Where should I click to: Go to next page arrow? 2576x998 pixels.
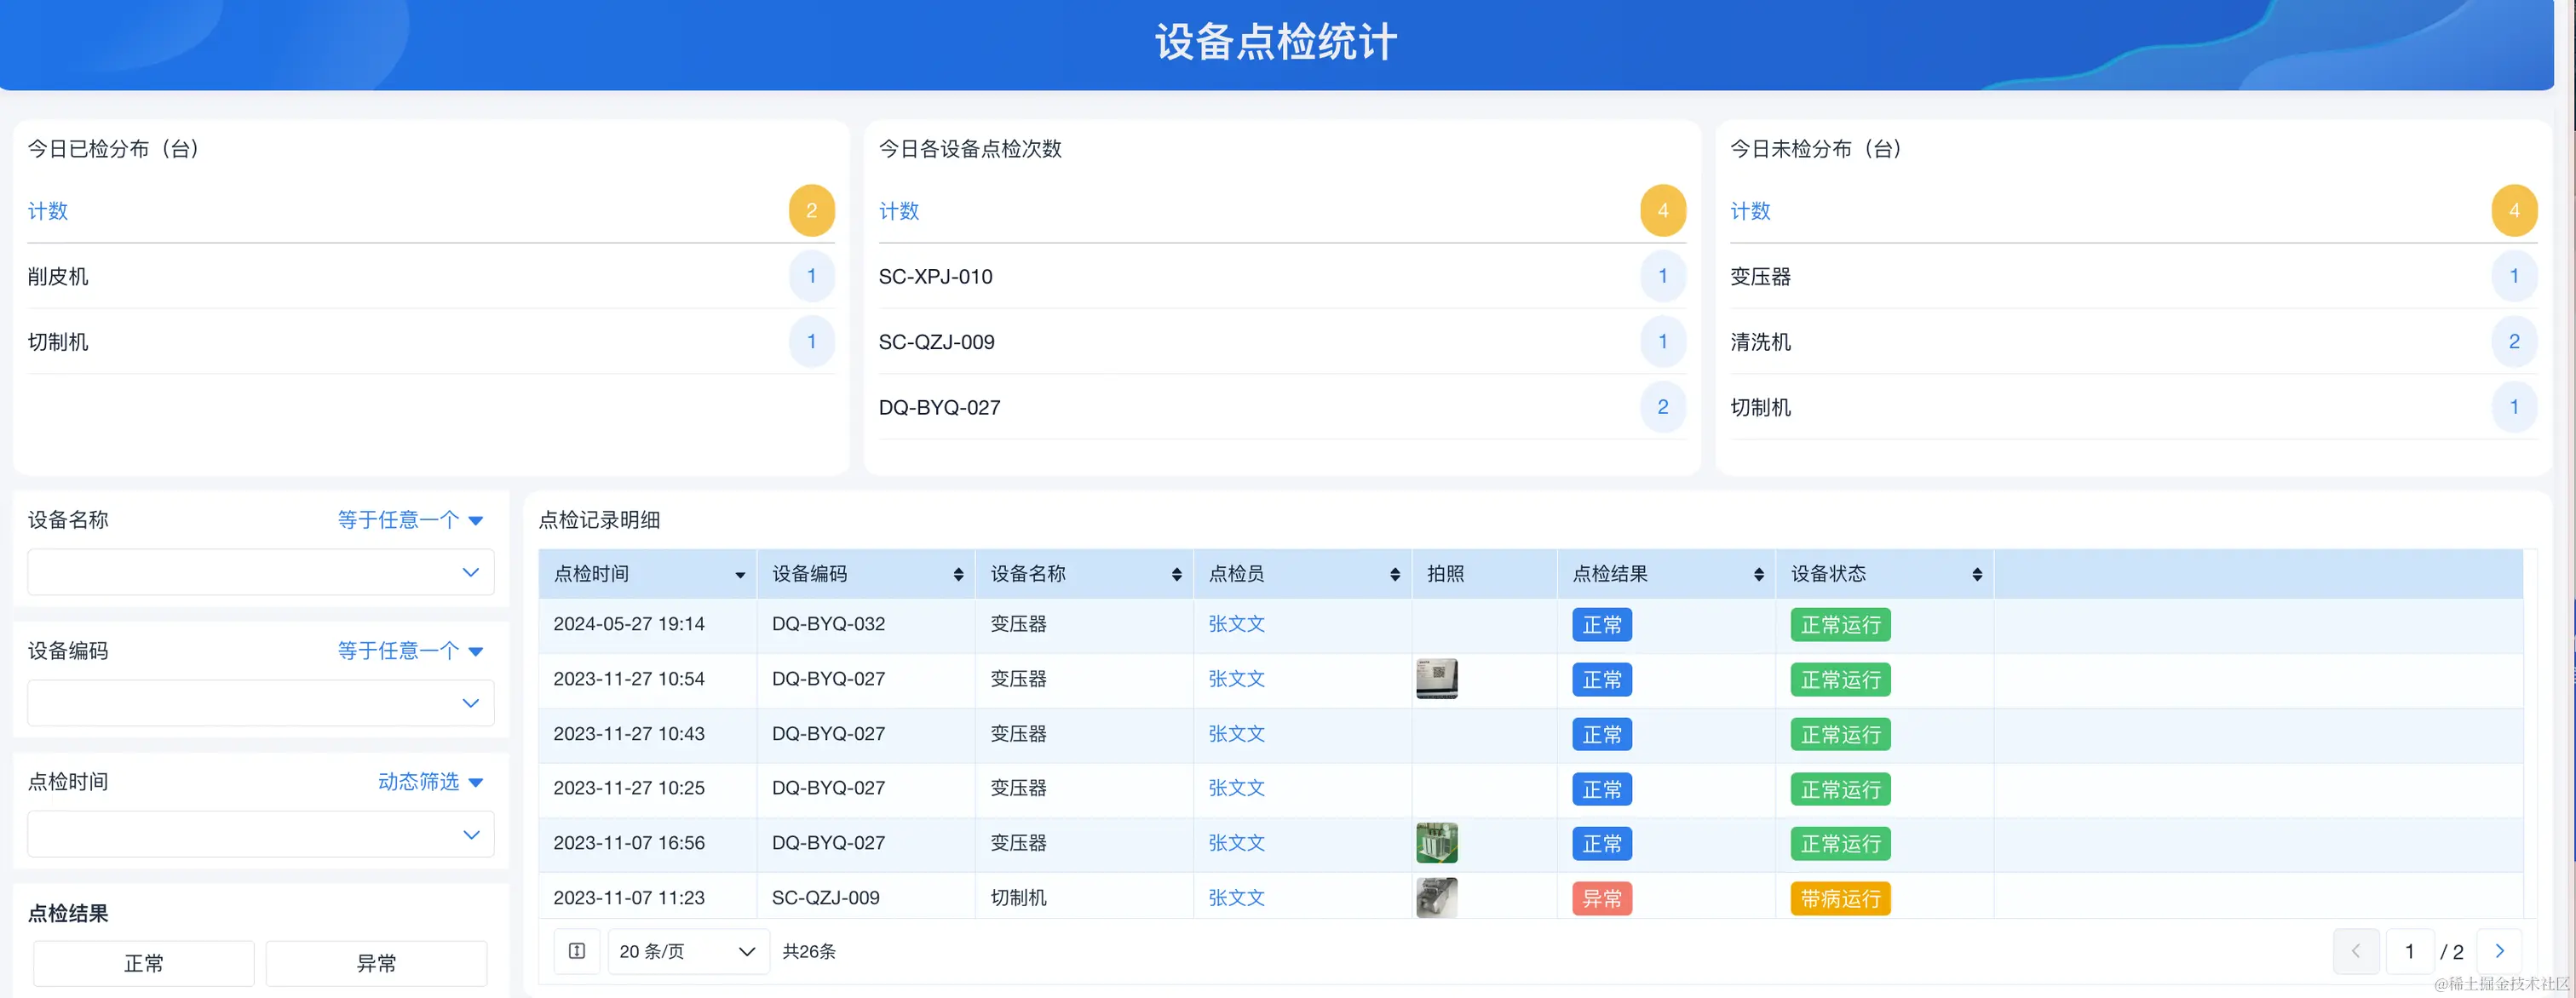[x=2499, y=951]
